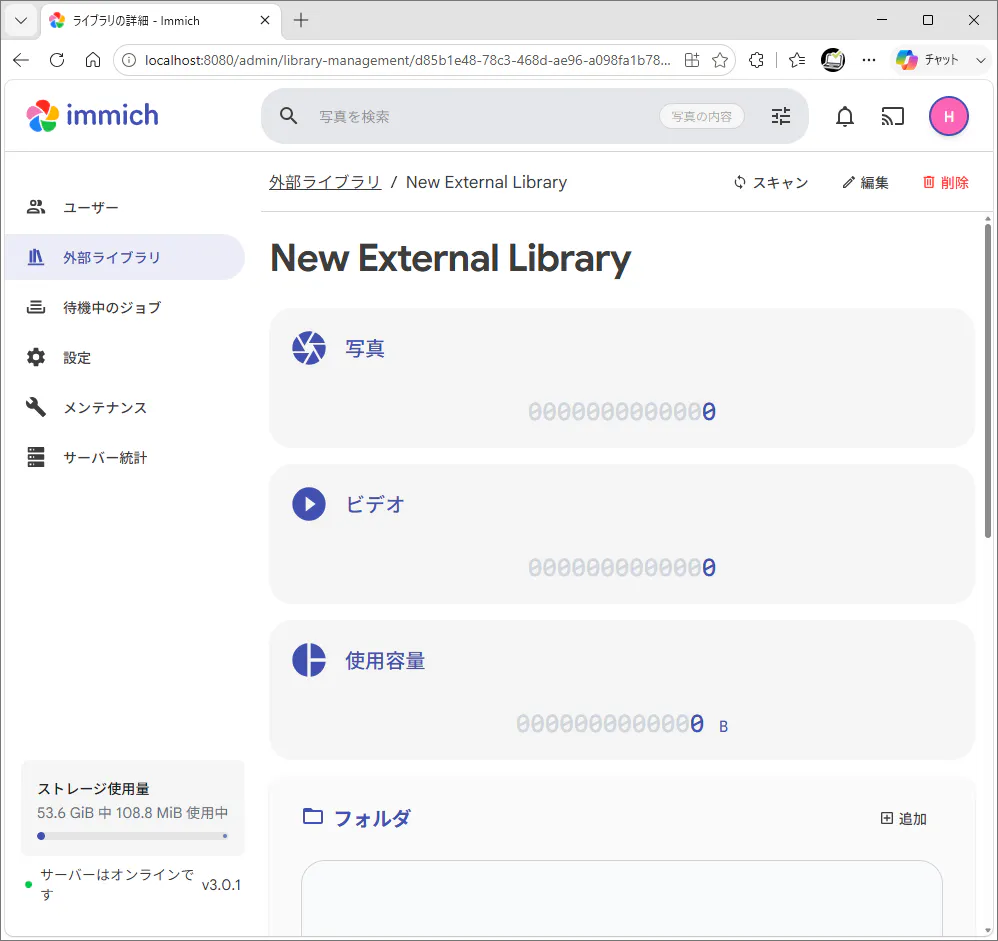Click the Immich logo

tap(92, 116)
